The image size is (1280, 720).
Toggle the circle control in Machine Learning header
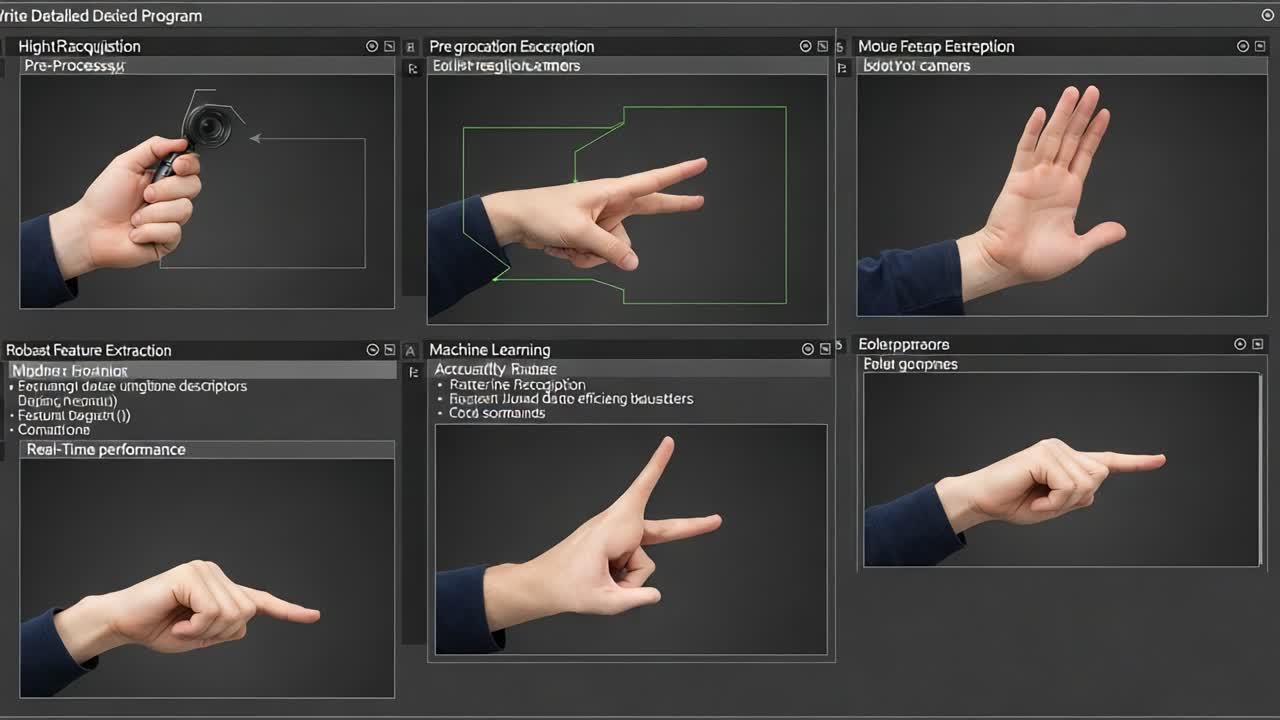click(x=807, y=348)
